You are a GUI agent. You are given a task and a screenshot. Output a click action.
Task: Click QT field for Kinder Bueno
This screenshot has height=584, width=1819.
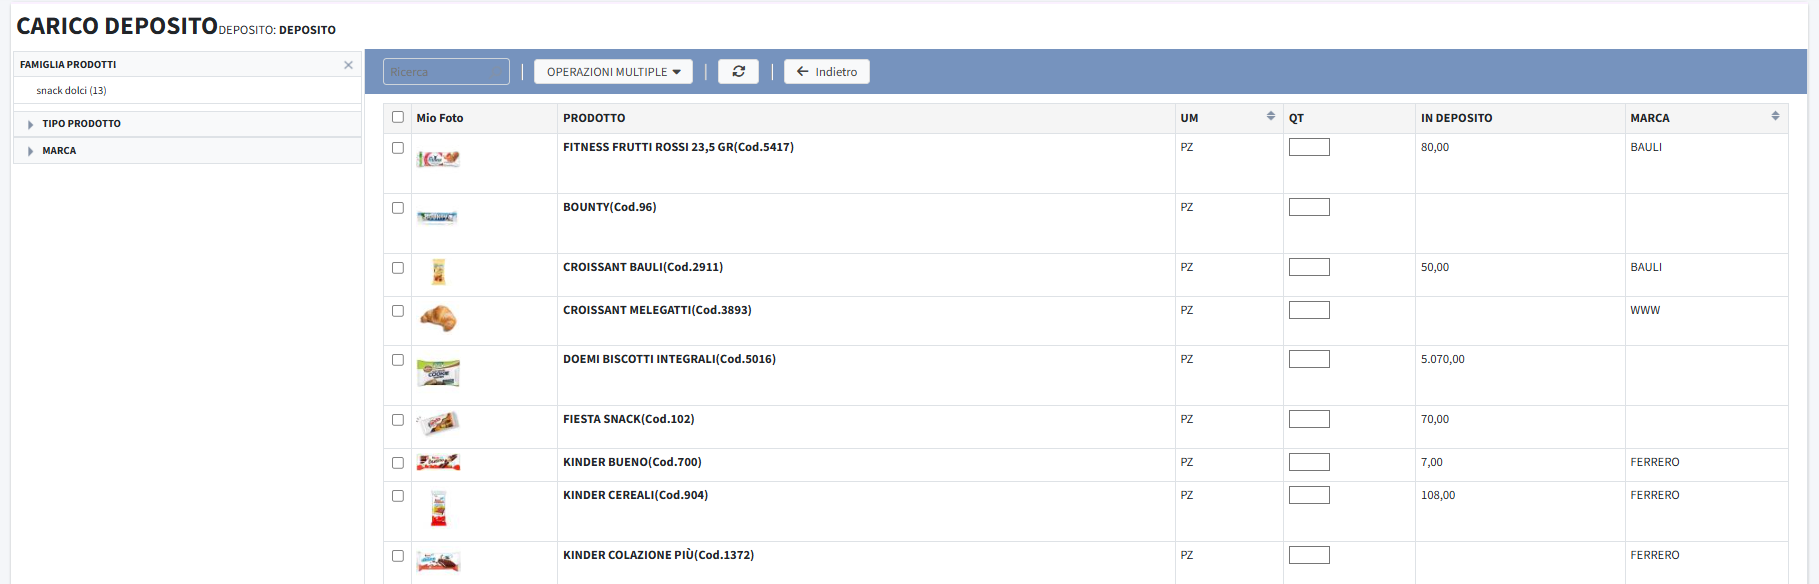pos(1309,462)
